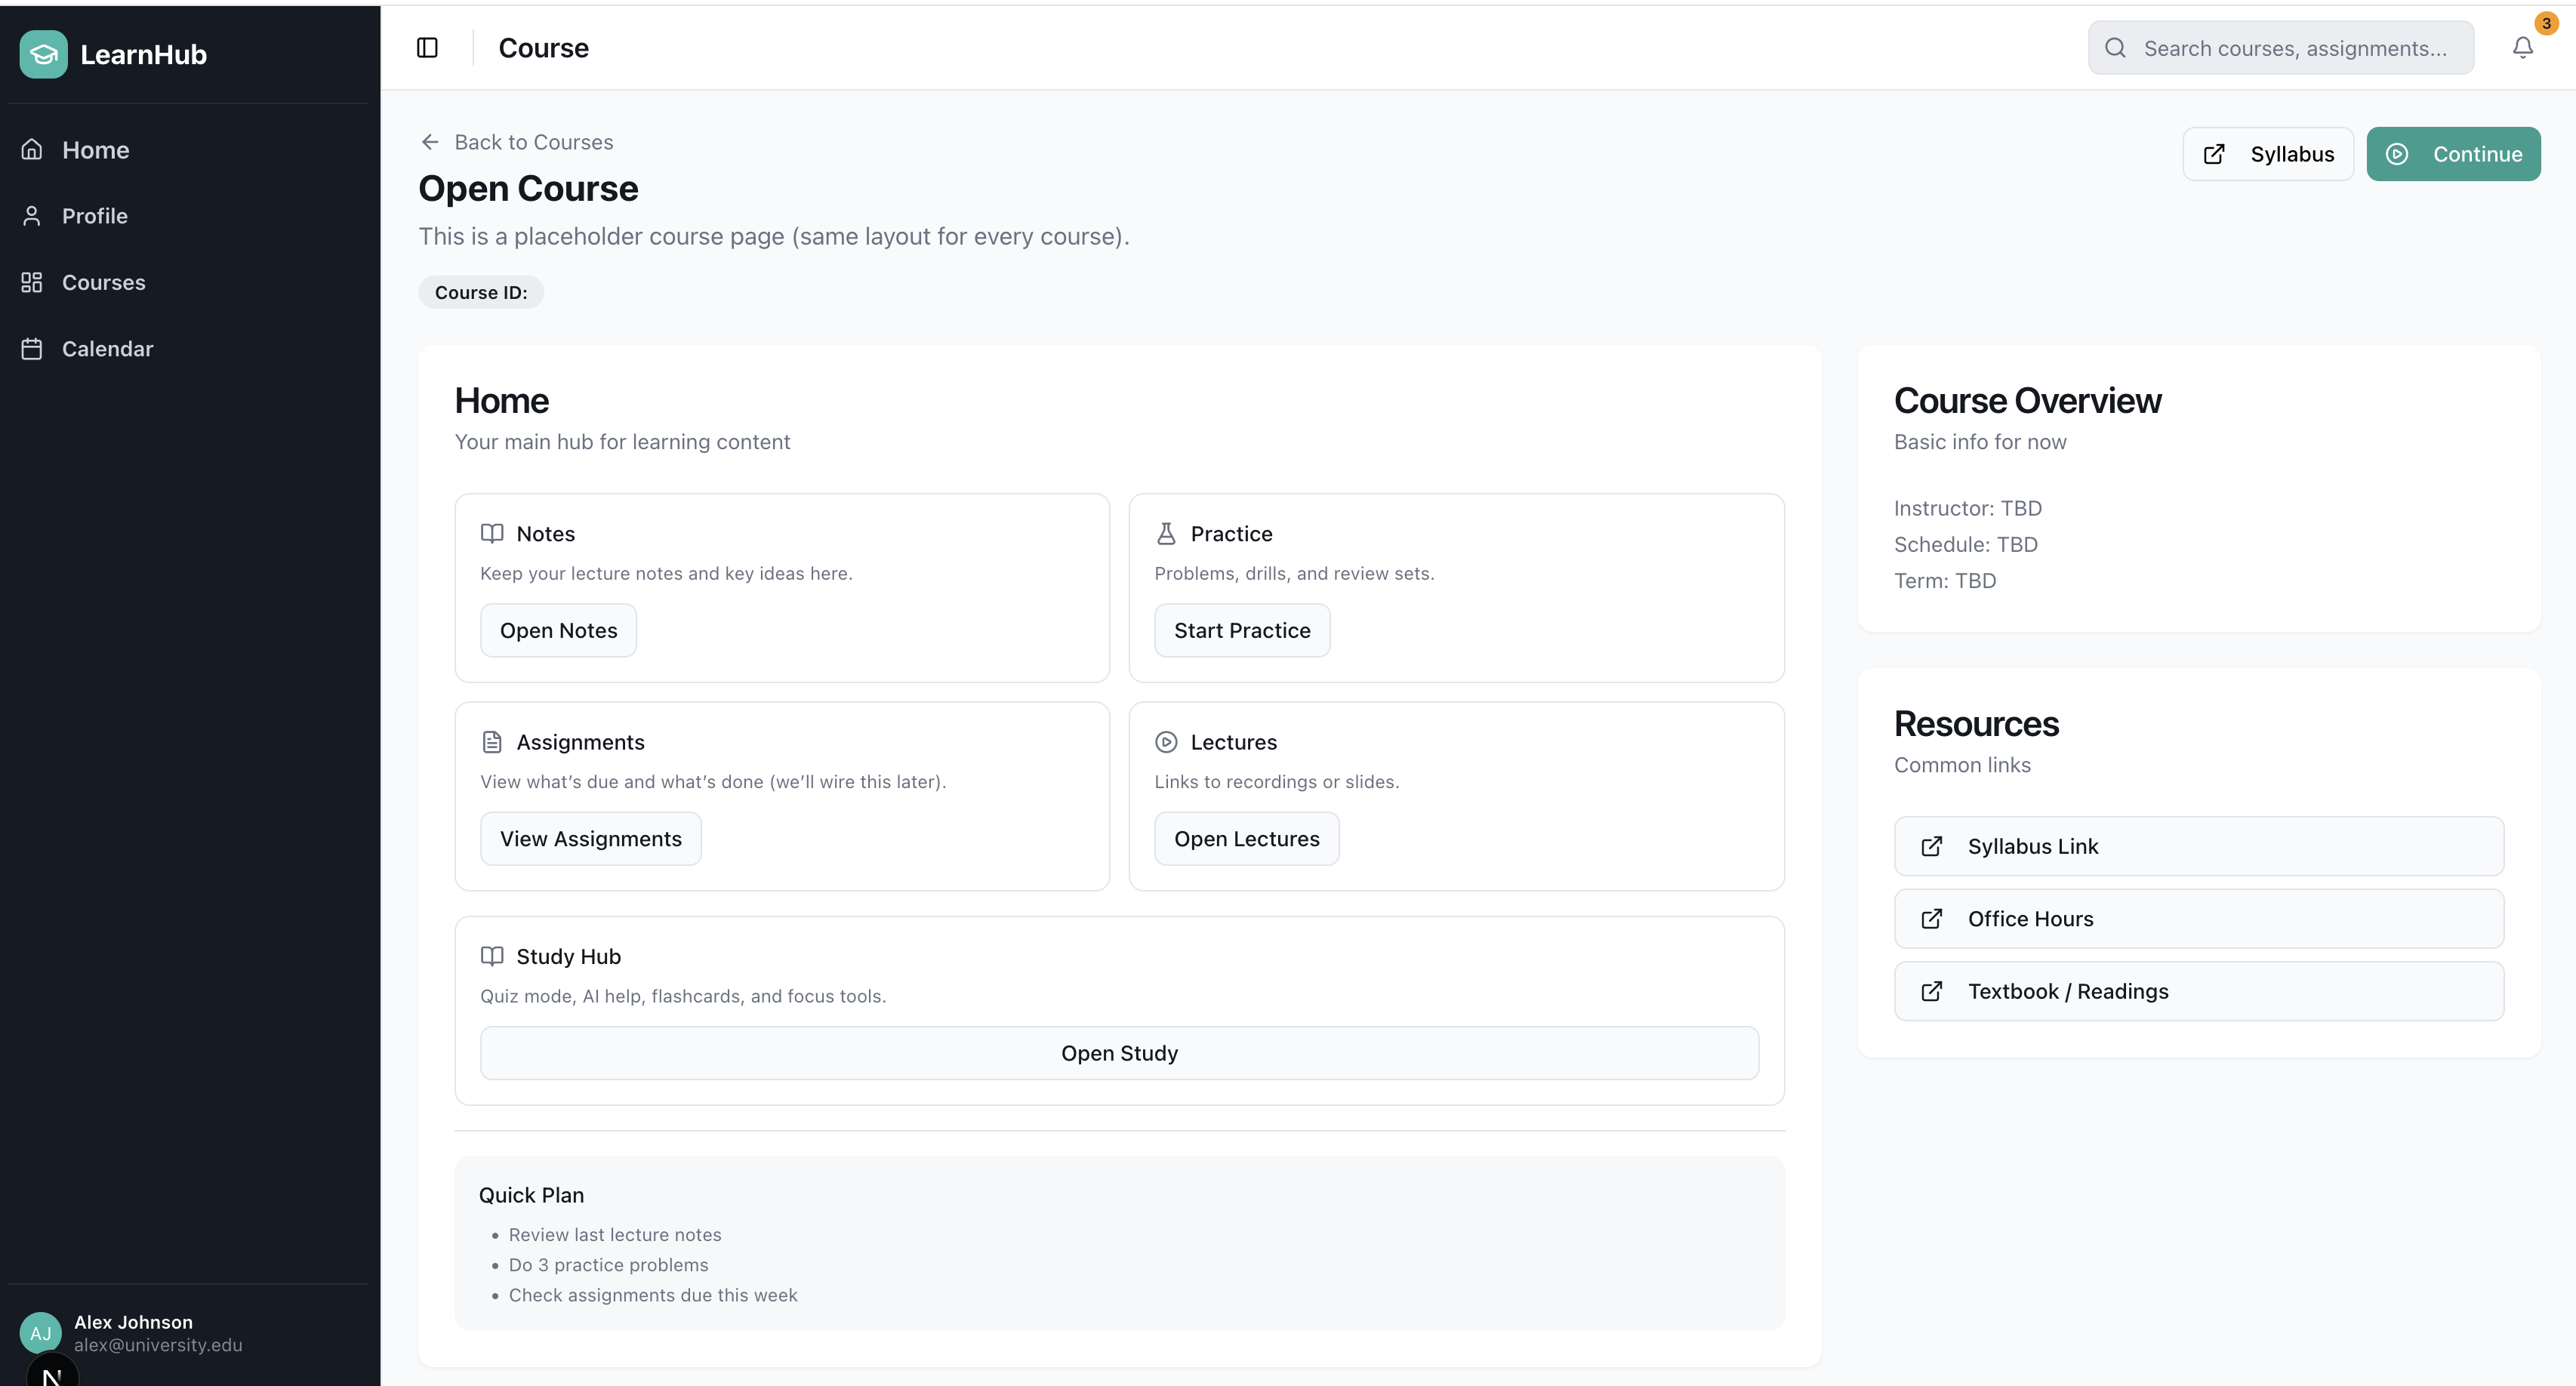This screenshot has width=2576, height=1386.
Task: Click the external-link icon on Office Hours
Action: [1932, 919]
